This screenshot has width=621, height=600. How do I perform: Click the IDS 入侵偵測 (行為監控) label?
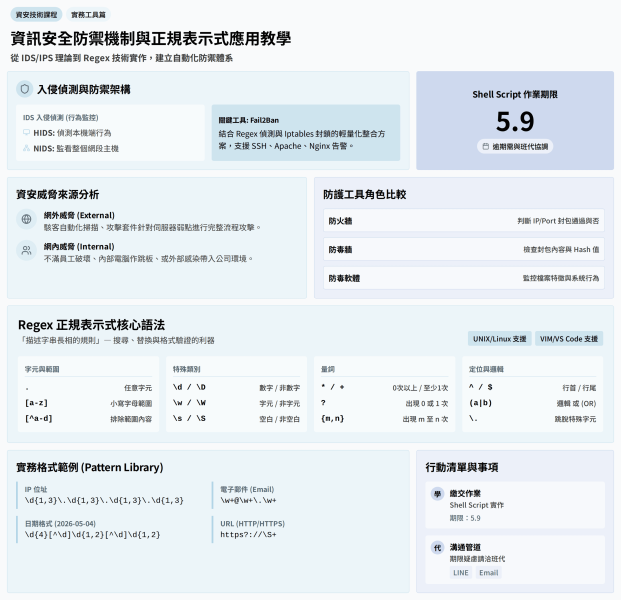(x=61, y=118)
